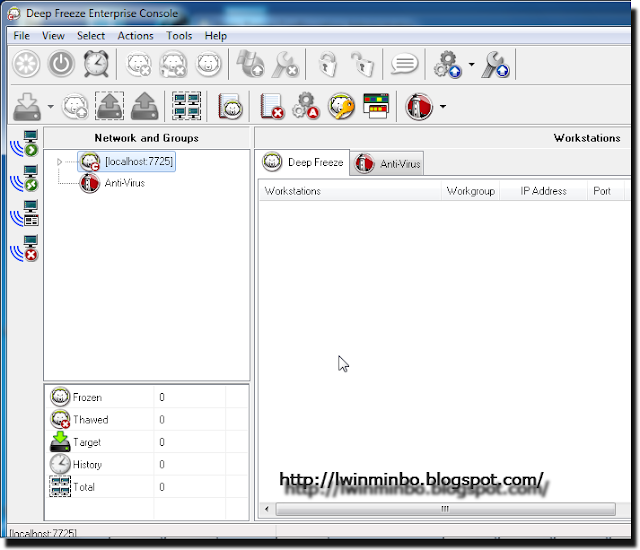
Task: Sort by the IP Address column header
Action: [x=544, y=191]
